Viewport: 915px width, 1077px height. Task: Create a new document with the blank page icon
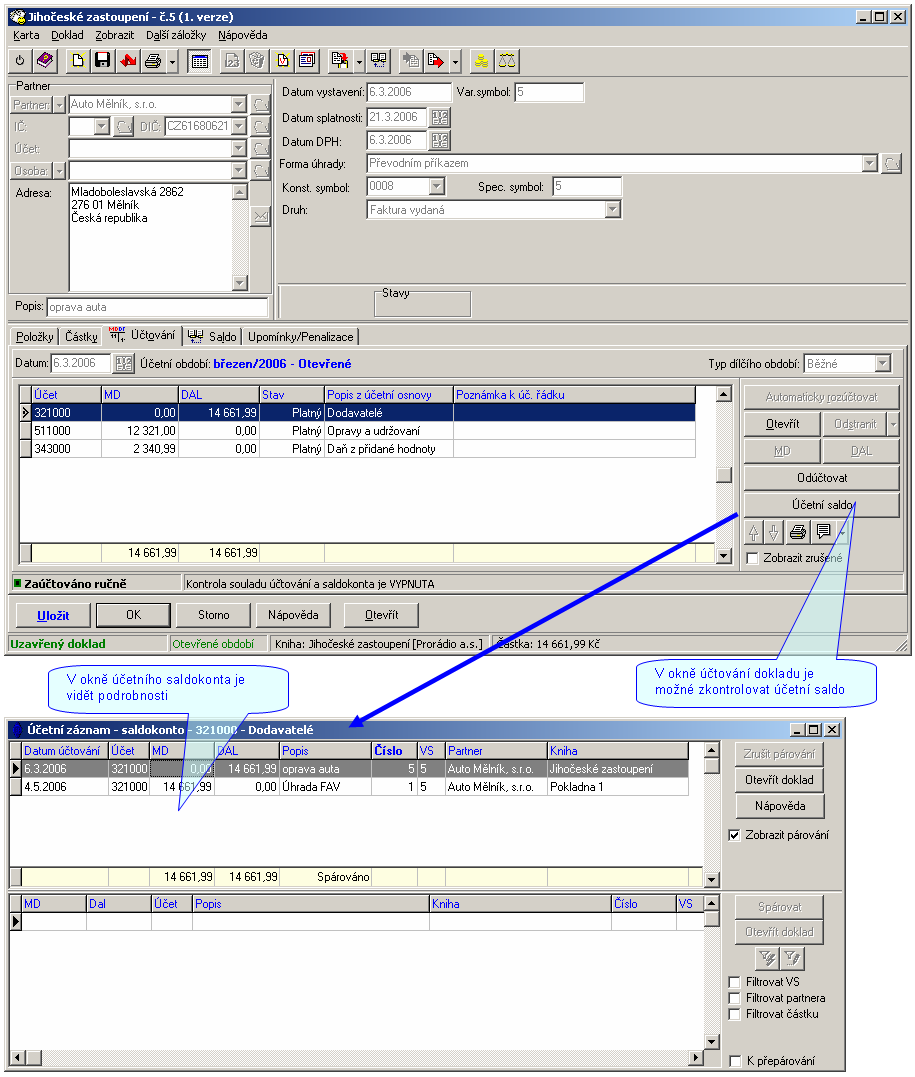coord(78,61)
